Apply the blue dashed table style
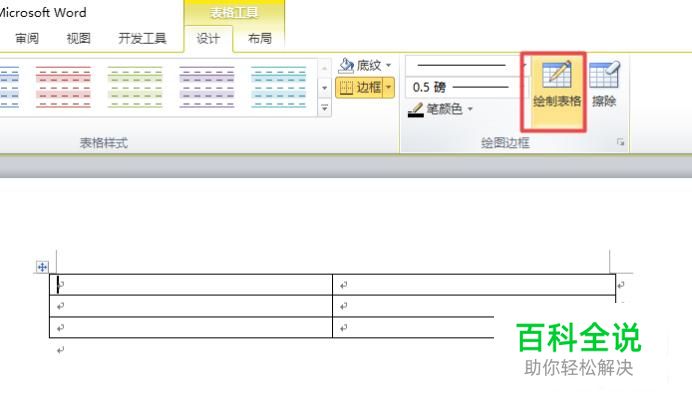The image size is (692, 412). click(9, 87)
